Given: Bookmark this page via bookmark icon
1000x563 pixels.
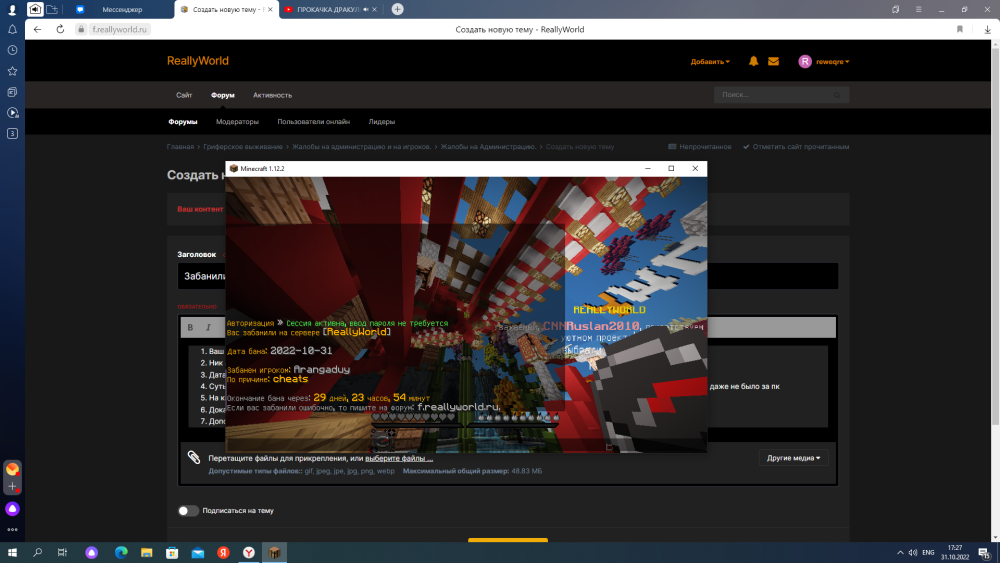Looking at the screenshot, I should (959, 29).
